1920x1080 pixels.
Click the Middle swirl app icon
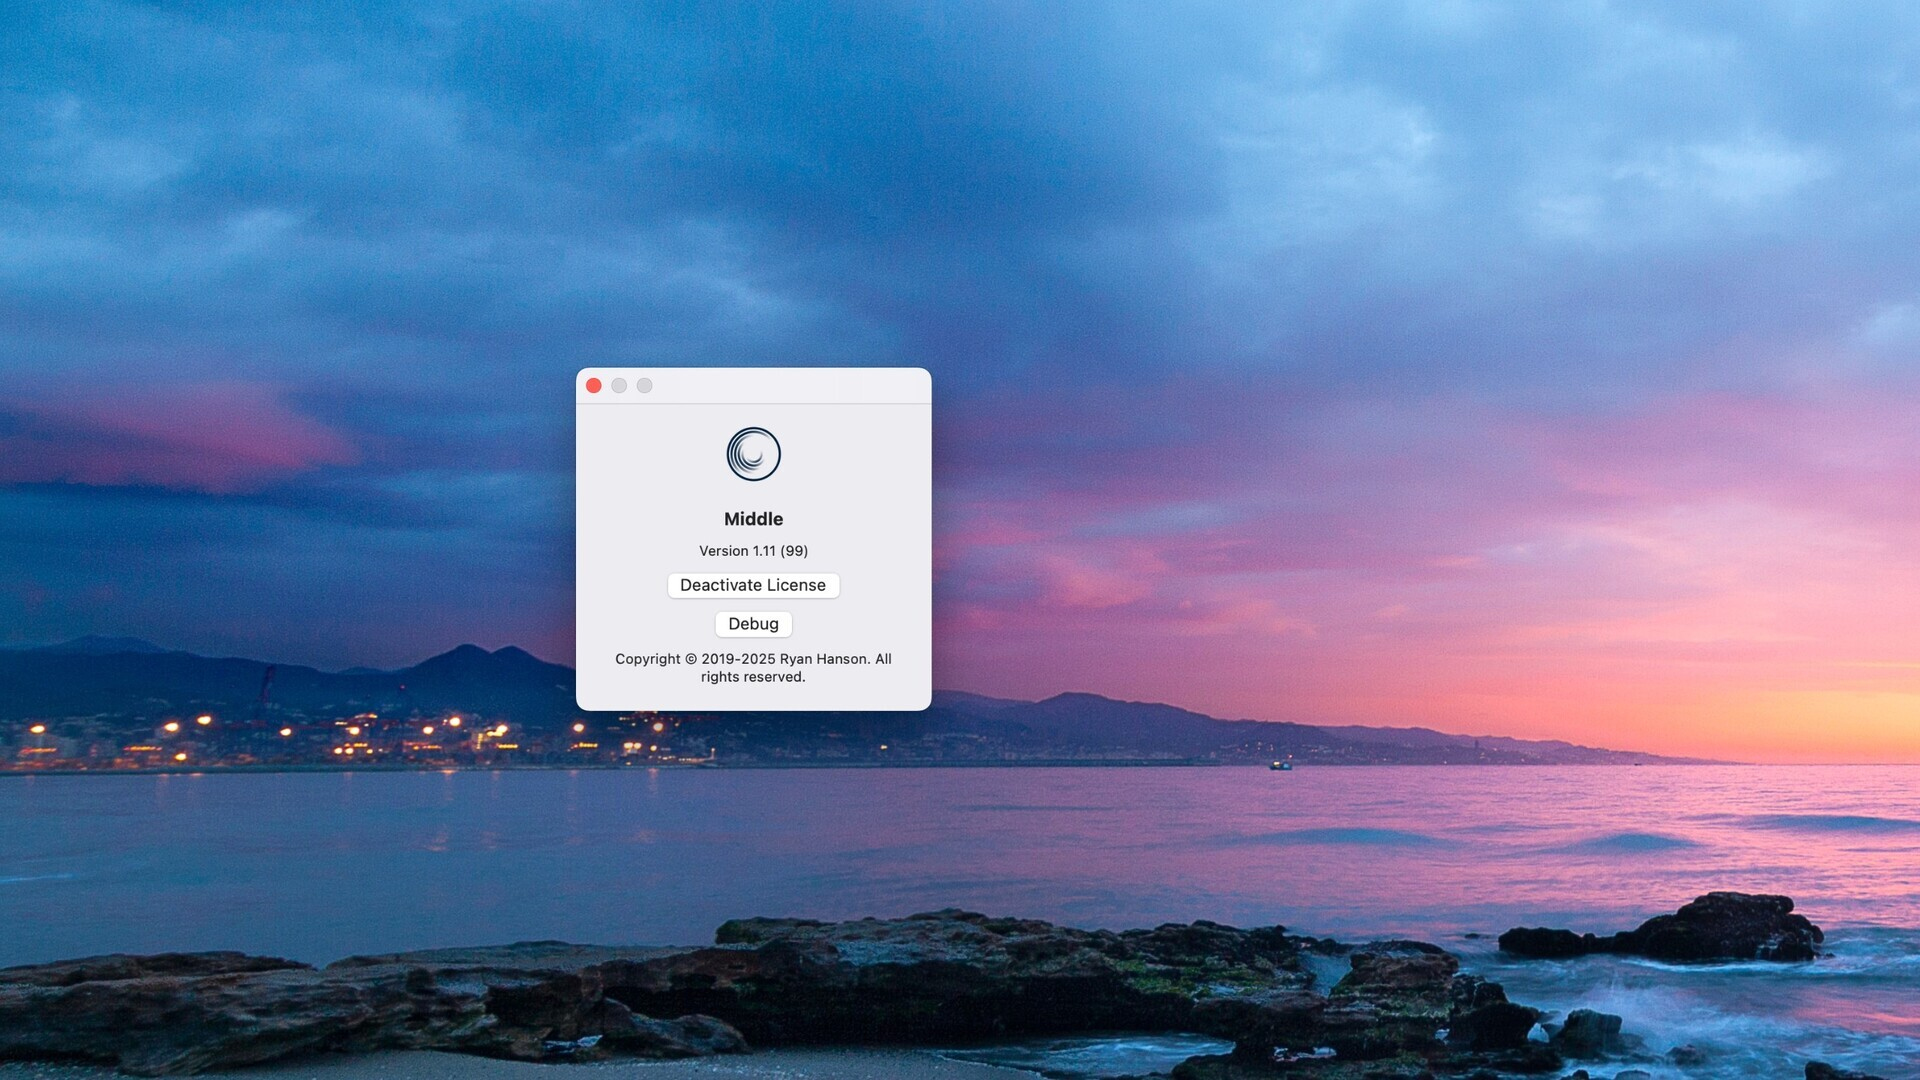coord(753,454)
